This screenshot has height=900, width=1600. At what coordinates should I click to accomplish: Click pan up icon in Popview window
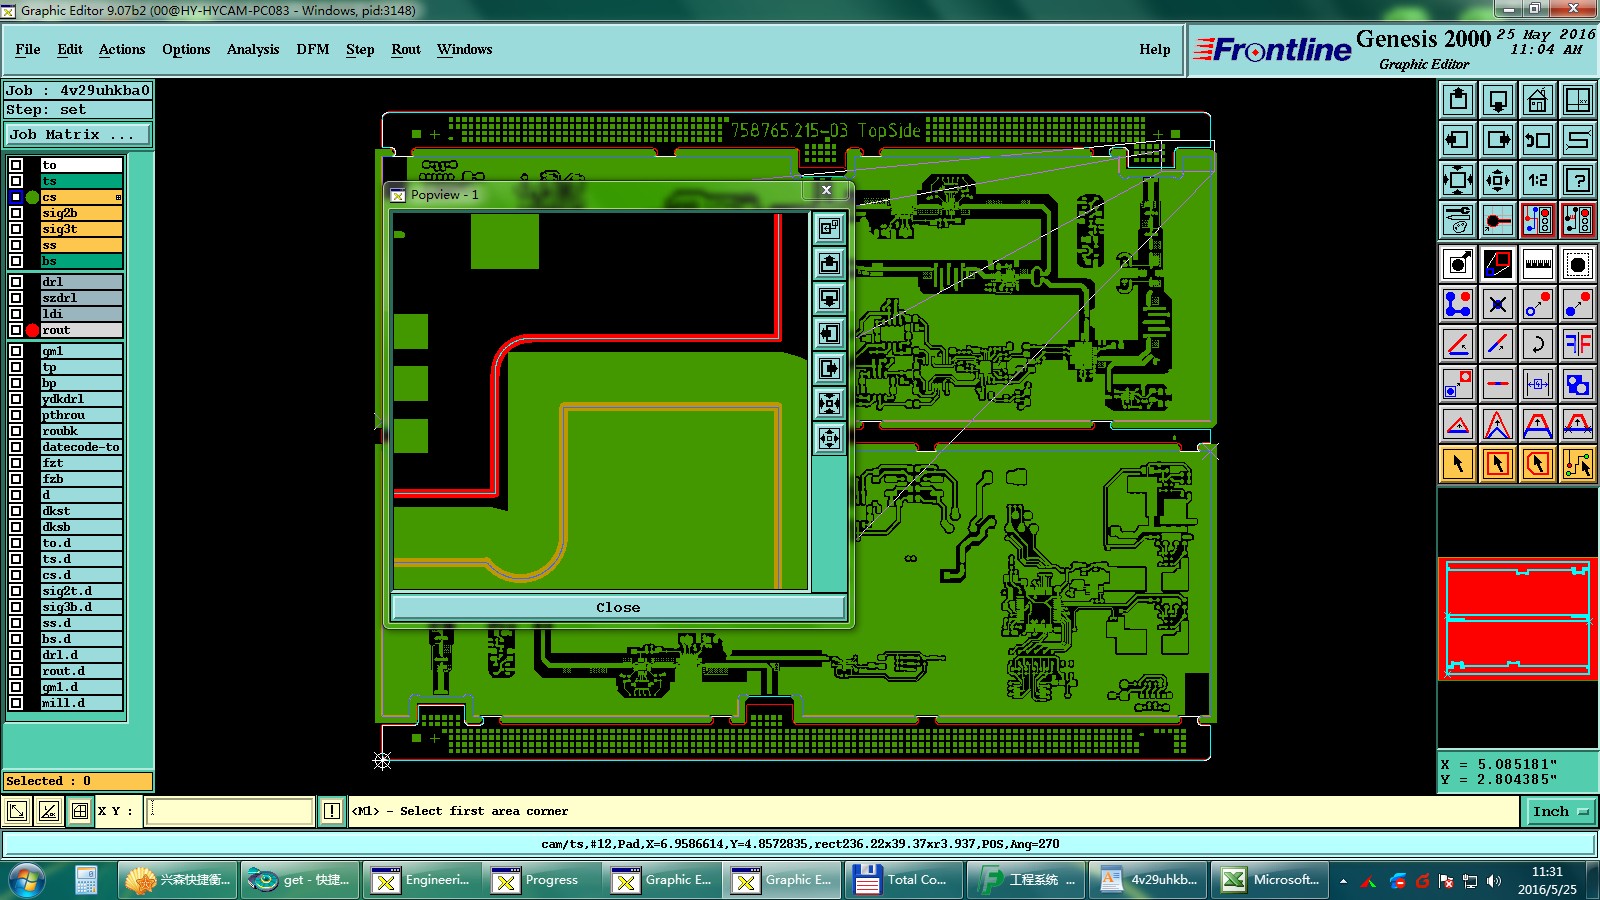tap(829, 263)
